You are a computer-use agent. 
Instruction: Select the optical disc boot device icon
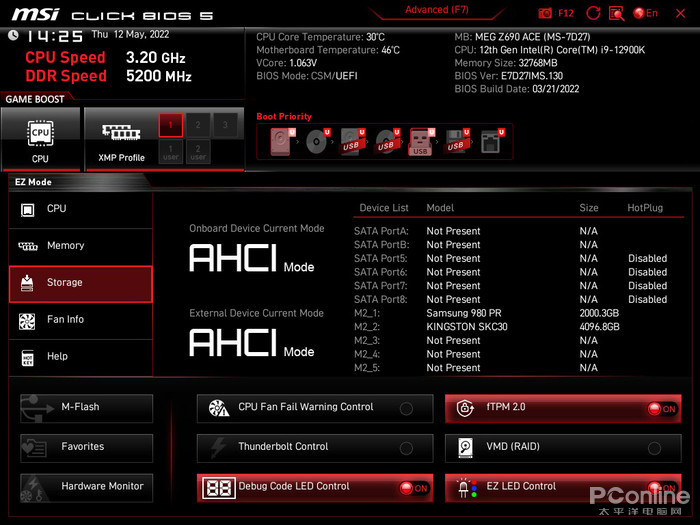pos(317,142)
